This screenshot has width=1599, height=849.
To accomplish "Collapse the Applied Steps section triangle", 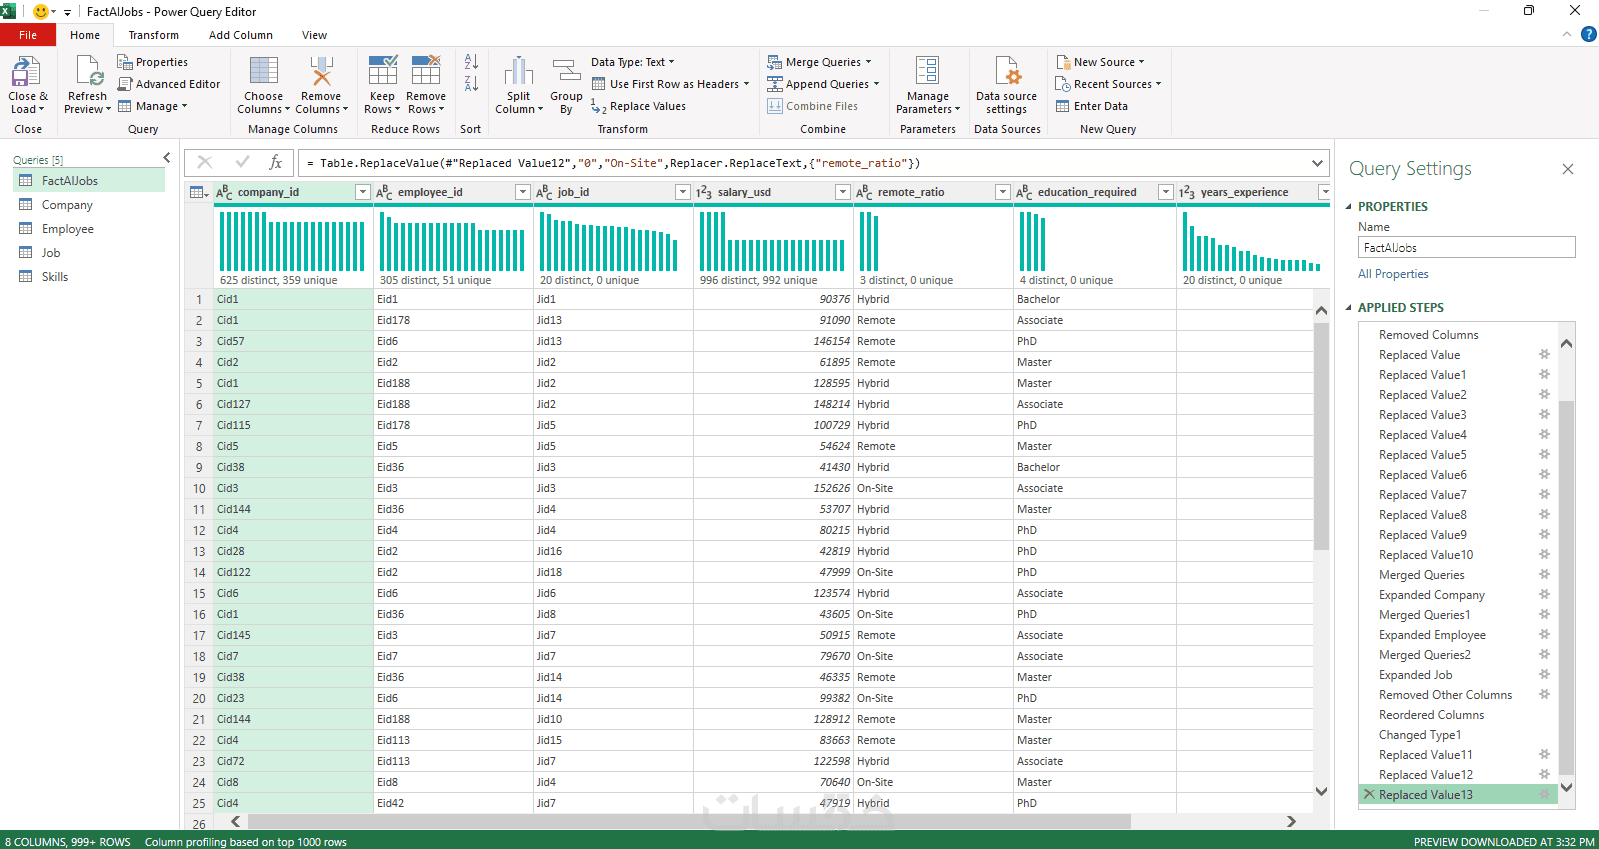I will pos(1348,308).
